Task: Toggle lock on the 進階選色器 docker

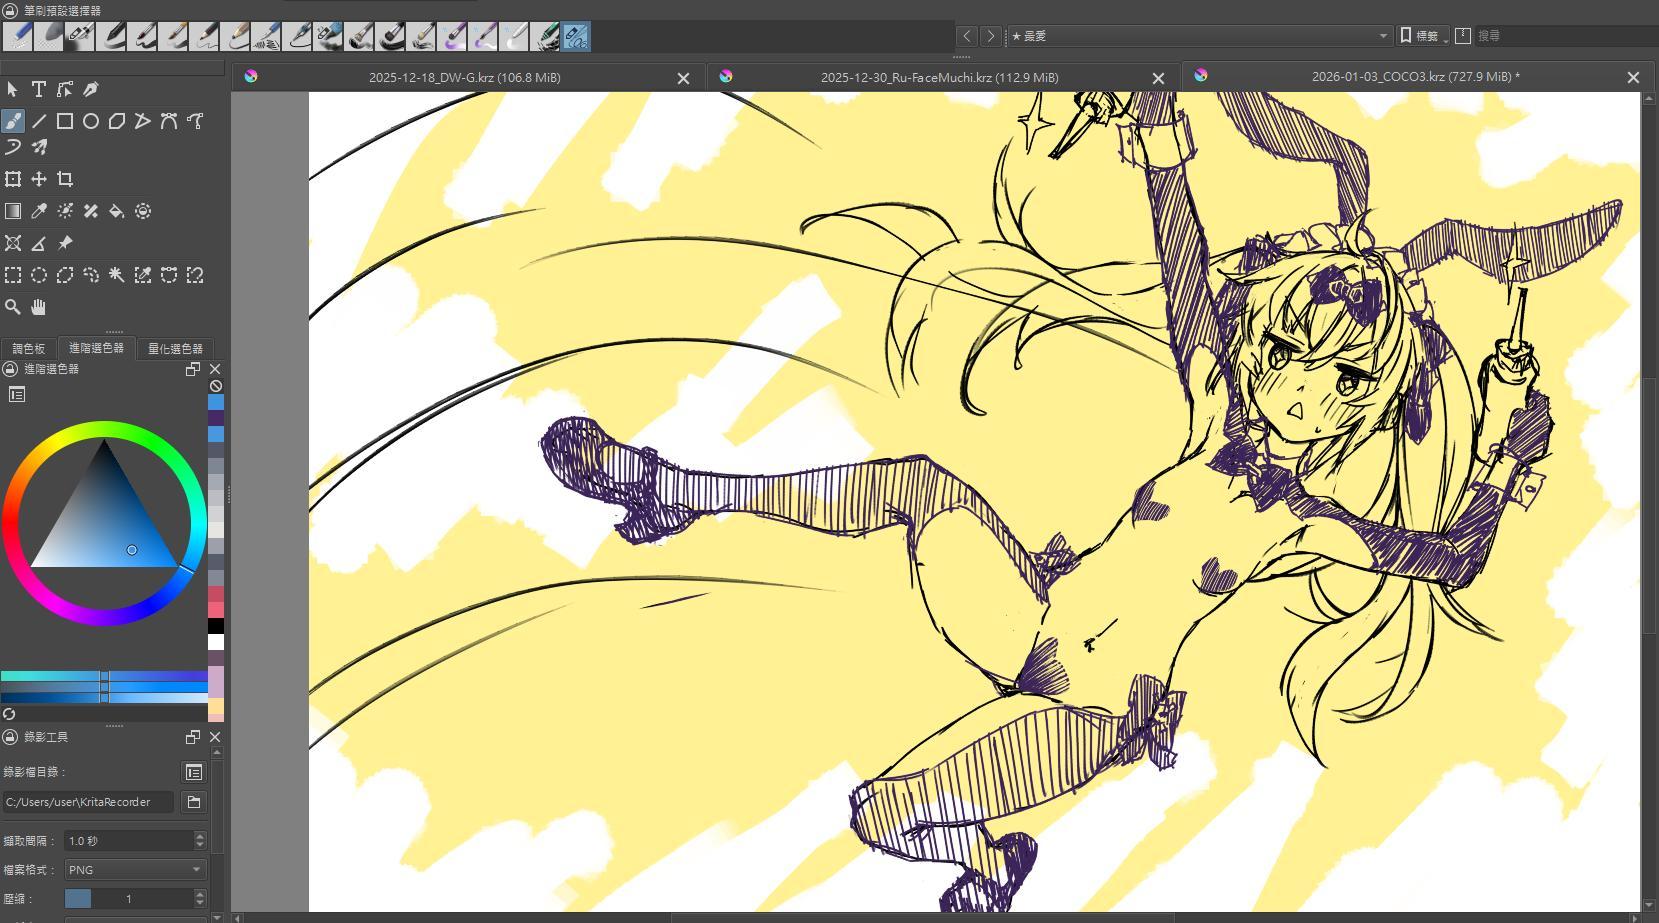Action: [x=10, y=369]
